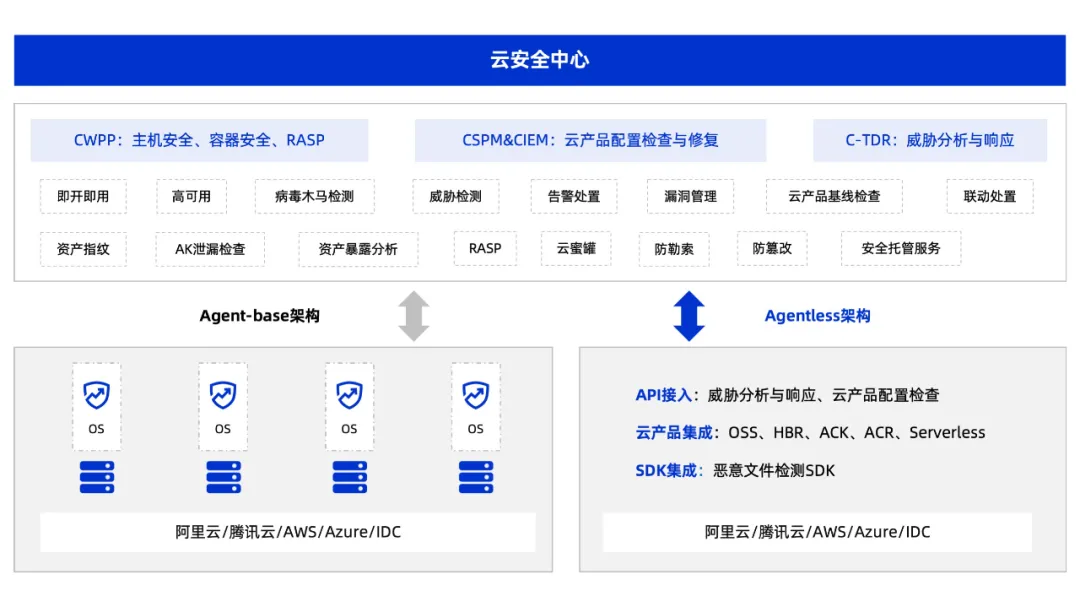Viewport: 1080px width, 607px height.
Task: Select the AK泄漏检查 box
Action: 210,249
